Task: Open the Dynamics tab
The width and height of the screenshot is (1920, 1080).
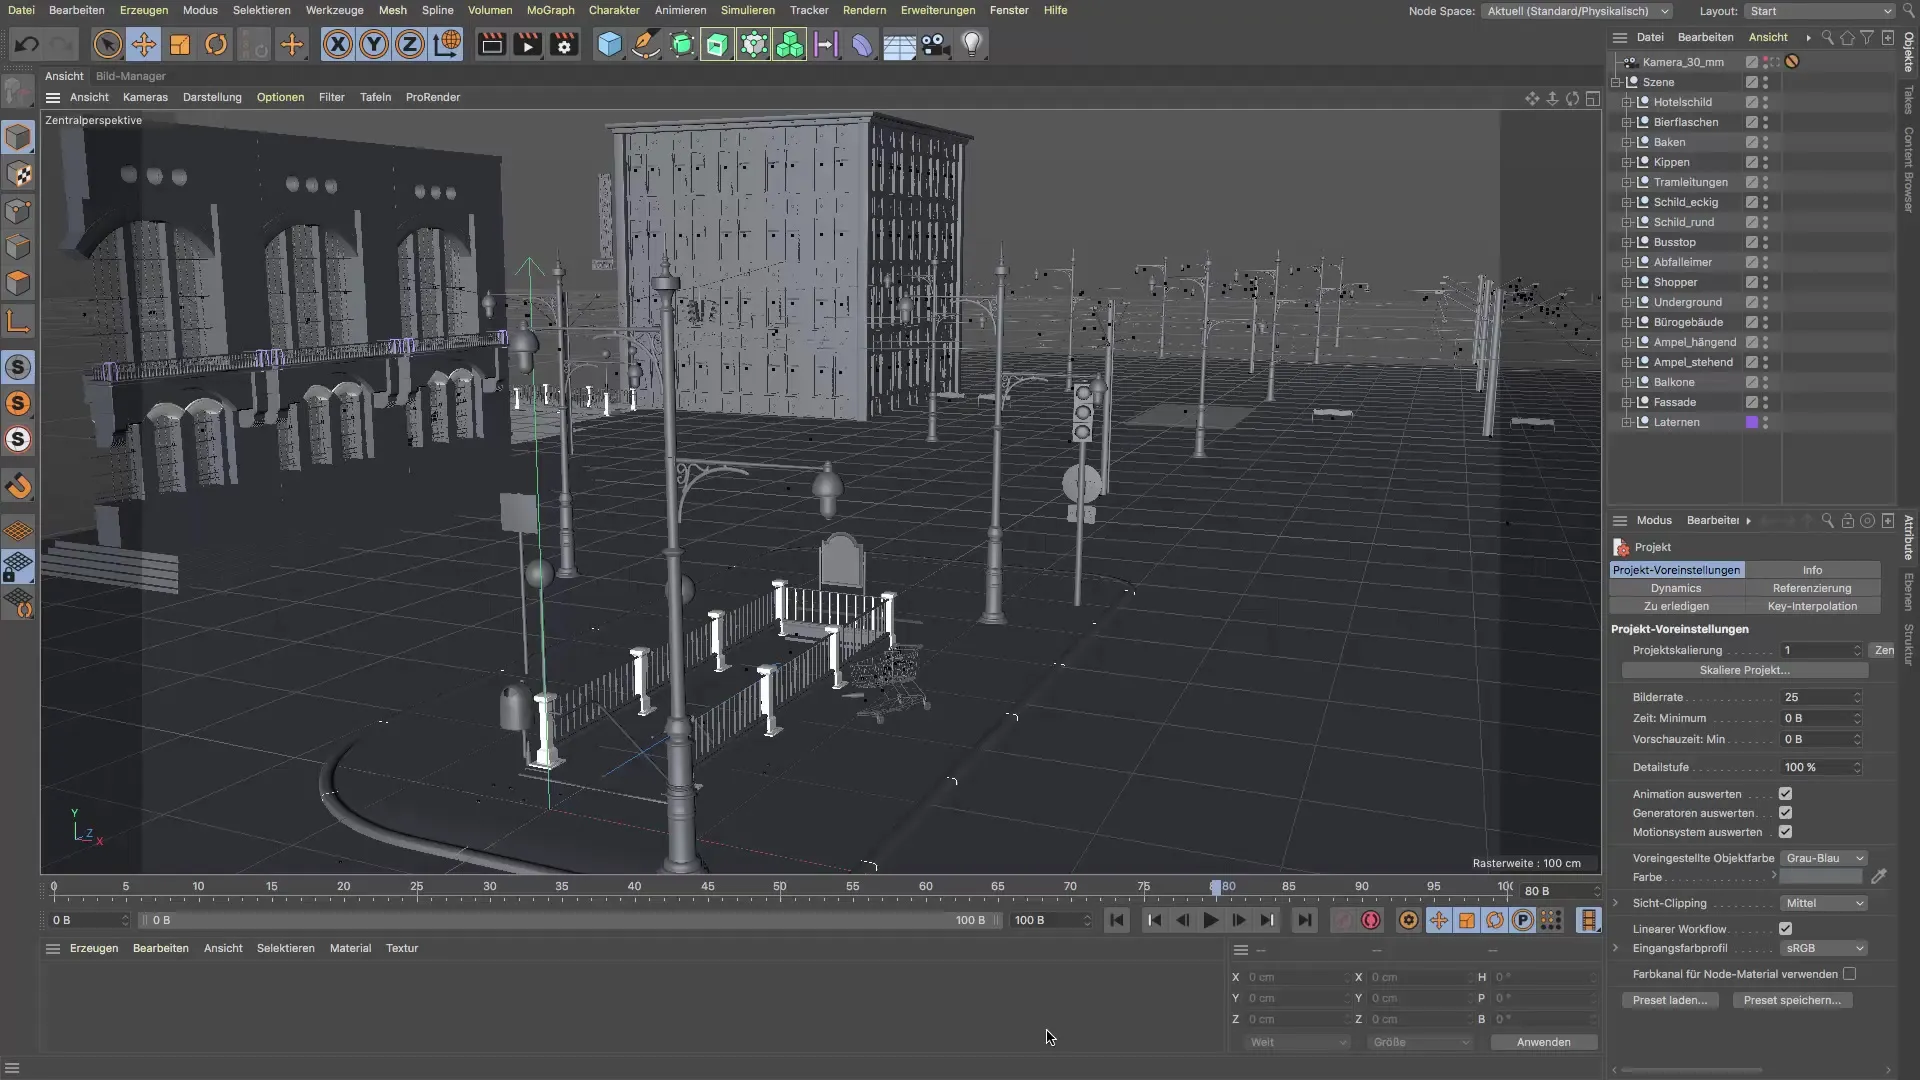Action: [1676, 588]
